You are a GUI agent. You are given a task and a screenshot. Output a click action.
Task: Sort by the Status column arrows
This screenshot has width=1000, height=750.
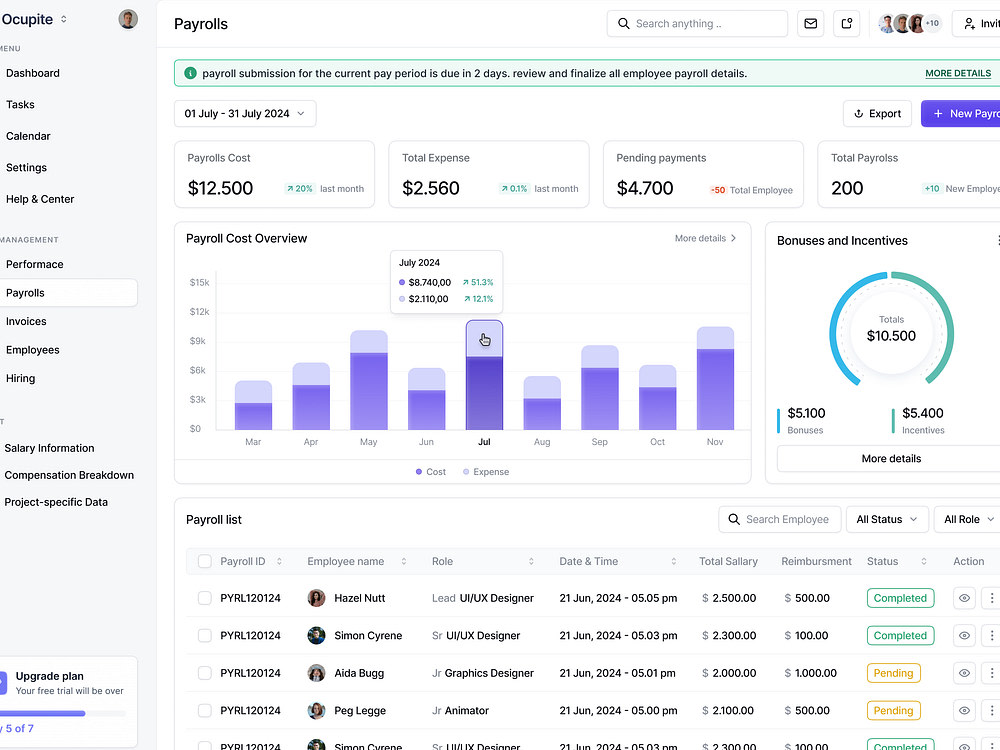point(923,561)
